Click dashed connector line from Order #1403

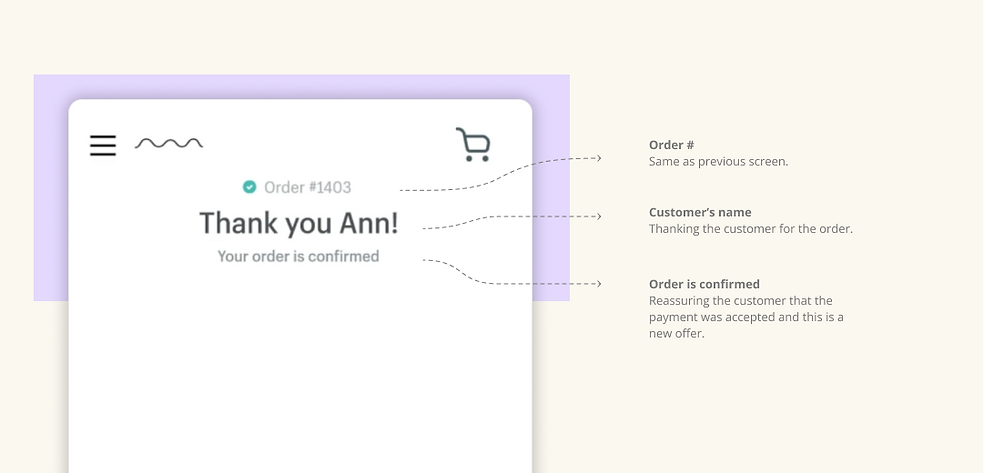click(x=500, y=174)
